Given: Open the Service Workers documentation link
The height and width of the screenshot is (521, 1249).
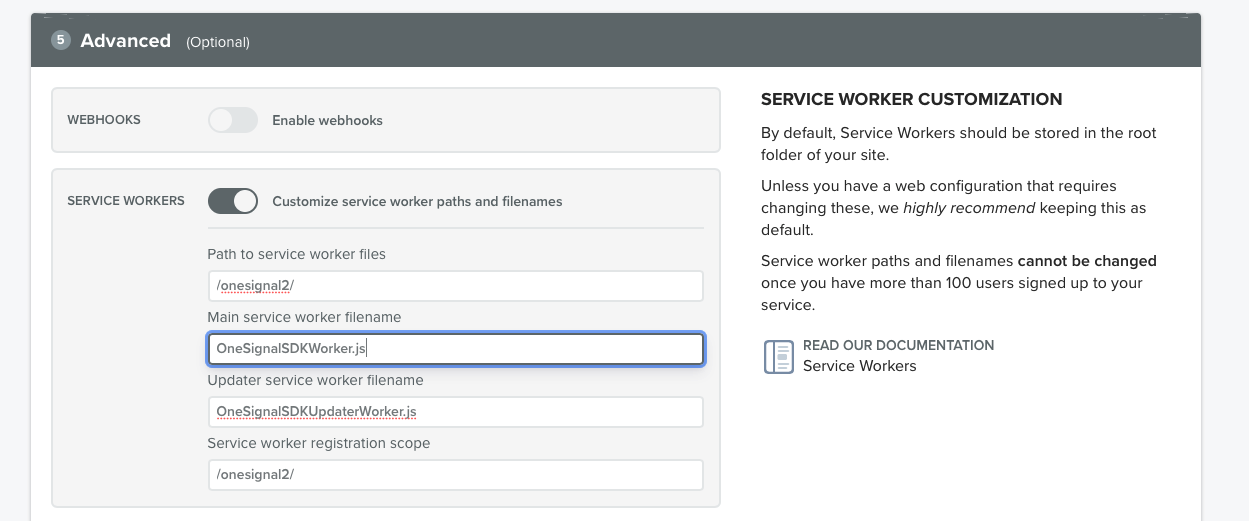Looking at the screenshot, I should tap(859, 366).
